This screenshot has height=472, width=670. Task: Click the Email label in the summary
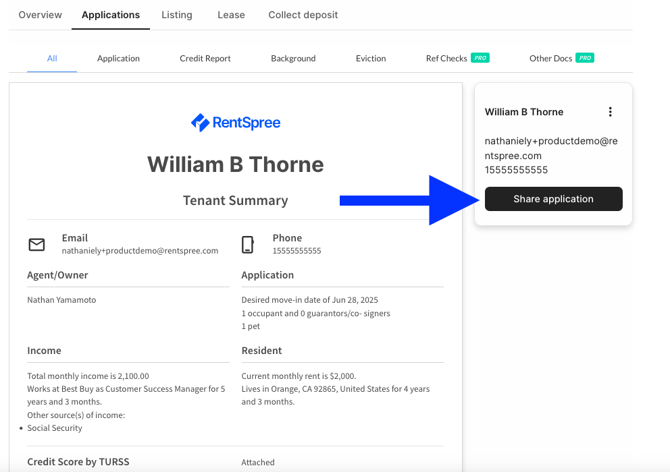[75, 238]
